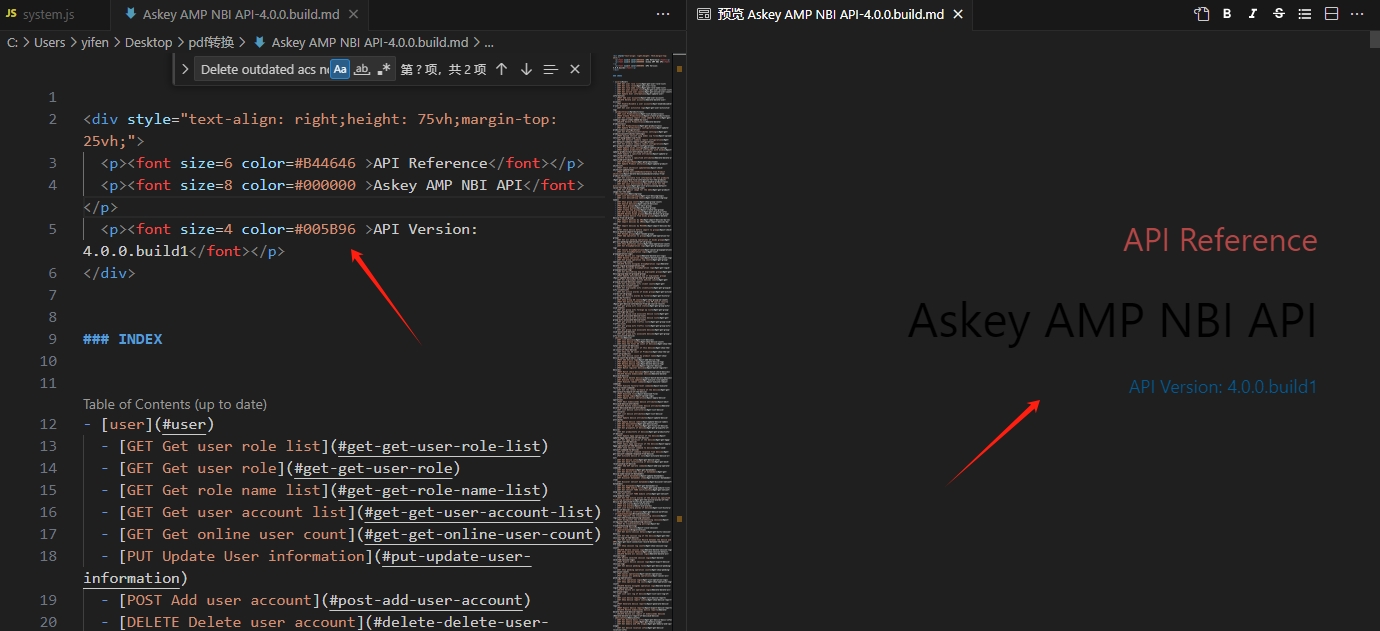1380x631 pixels.
Task: Close the 预览 preview tab
Action: tap(958, 14)
